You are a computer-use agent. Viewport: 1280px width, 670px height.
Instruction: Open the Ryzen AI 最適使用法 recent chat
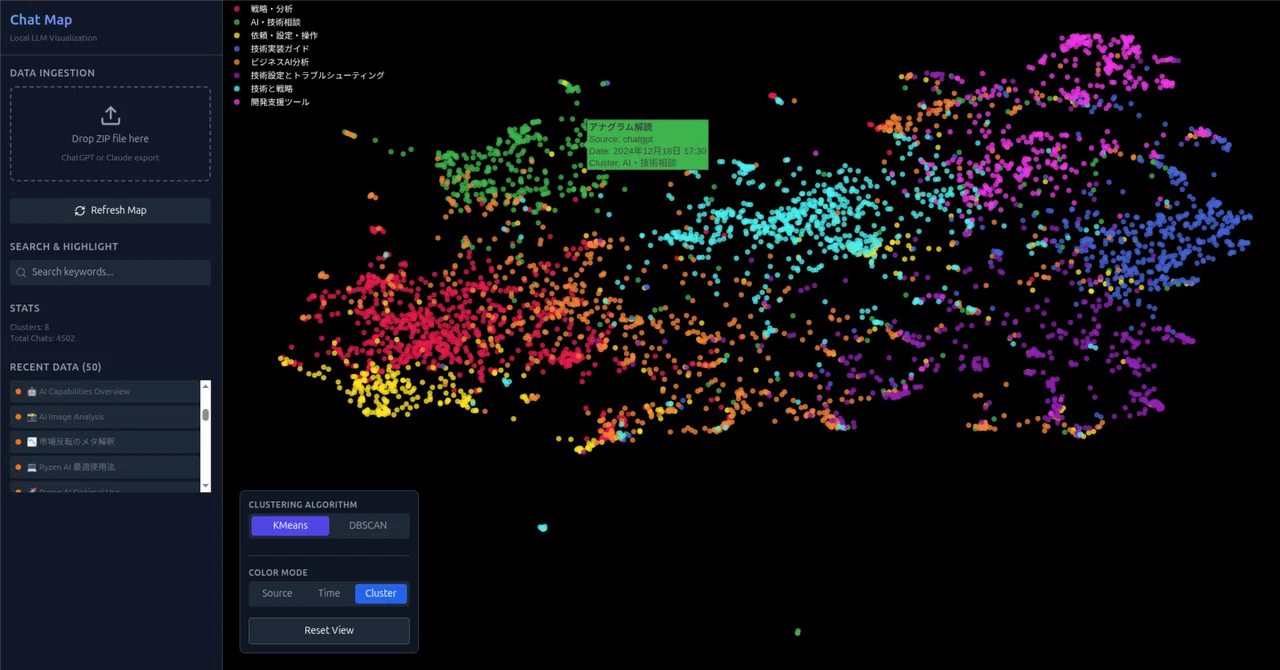(x=105, y=467)
